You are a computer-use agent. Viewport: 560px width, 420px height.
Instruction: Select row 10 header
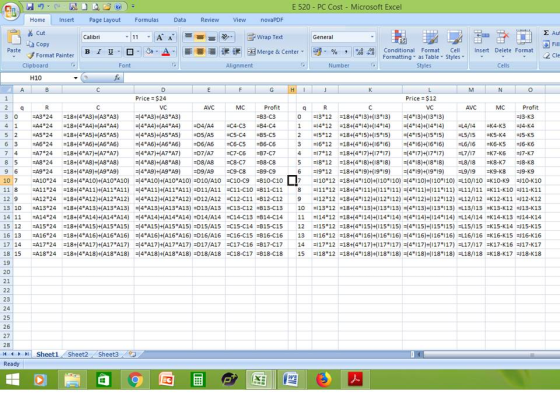click(6, 181)
